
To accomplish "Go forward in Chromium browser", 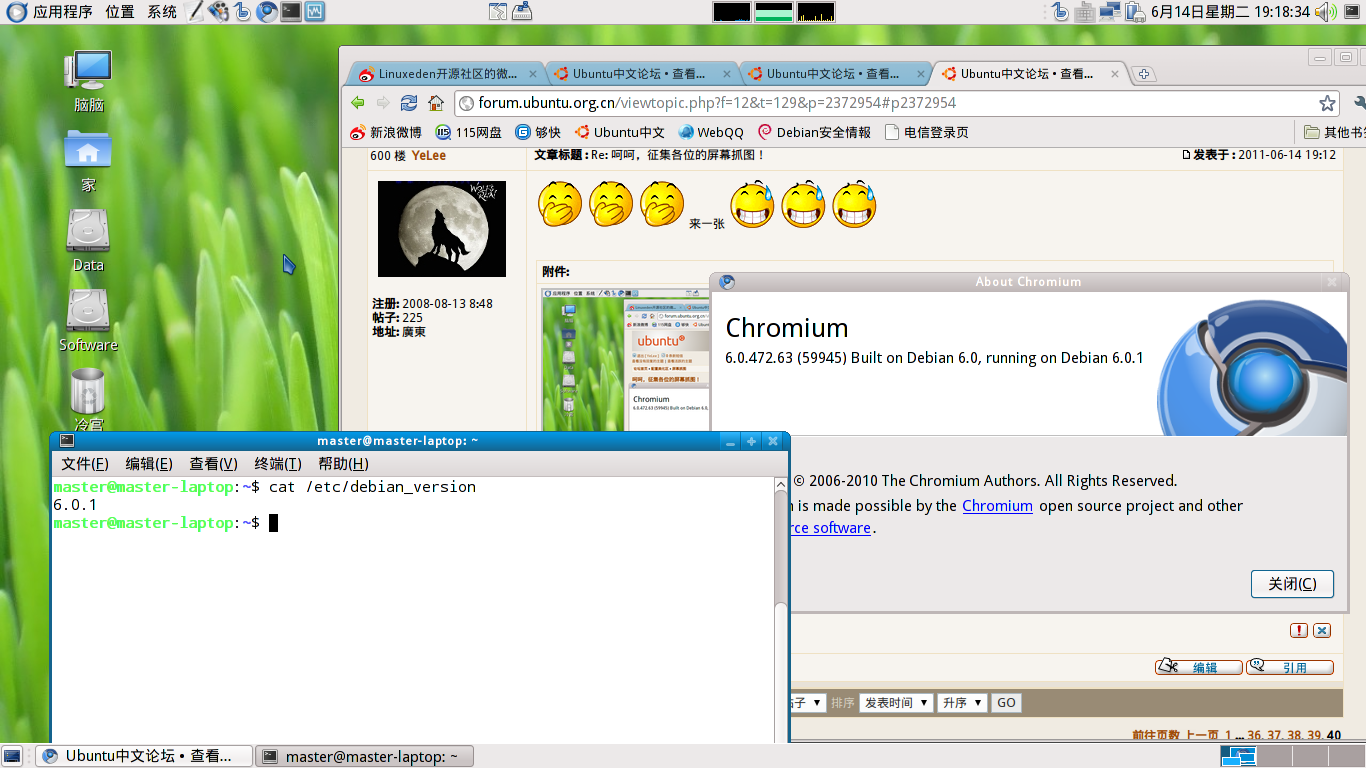I will [383, 103].
